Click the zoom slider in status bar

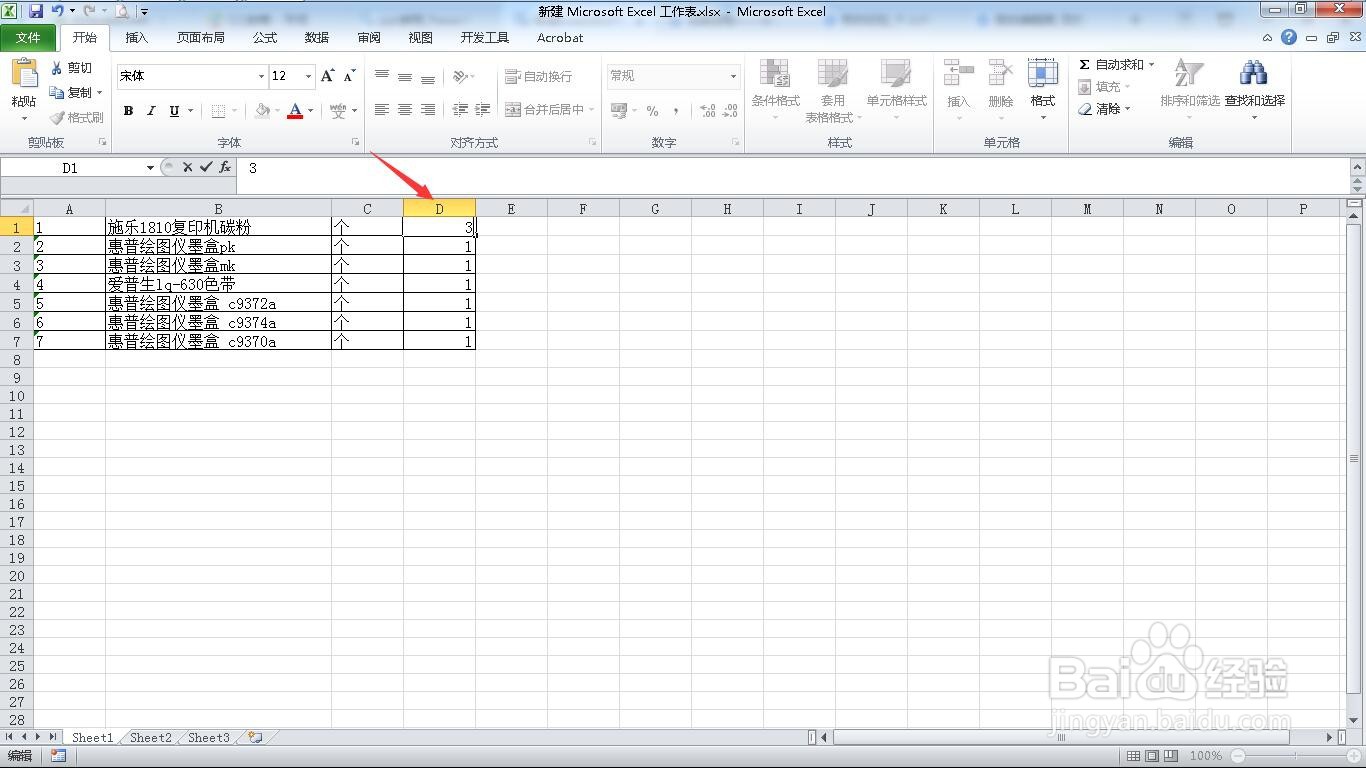[1296, 756]
